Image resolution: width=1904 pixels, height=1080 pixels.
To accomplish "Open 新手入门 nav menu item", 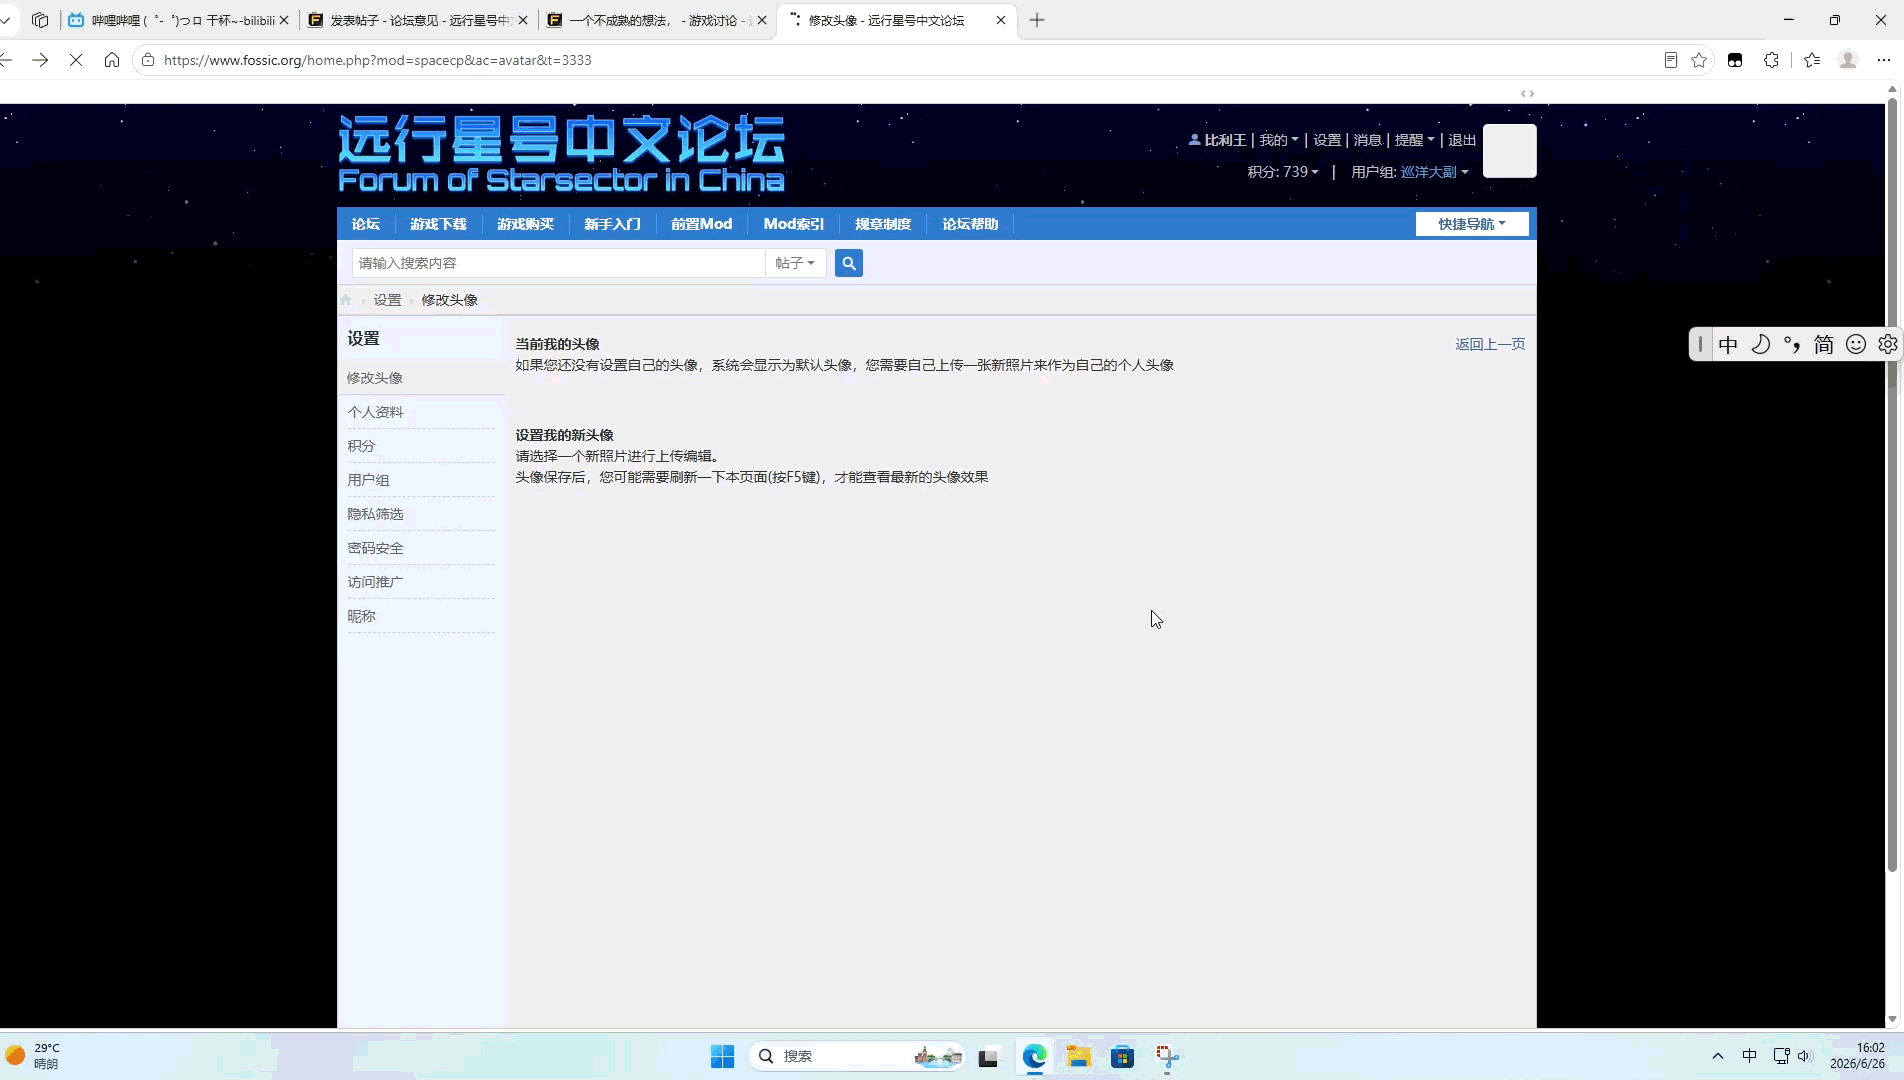I will 612,224.
